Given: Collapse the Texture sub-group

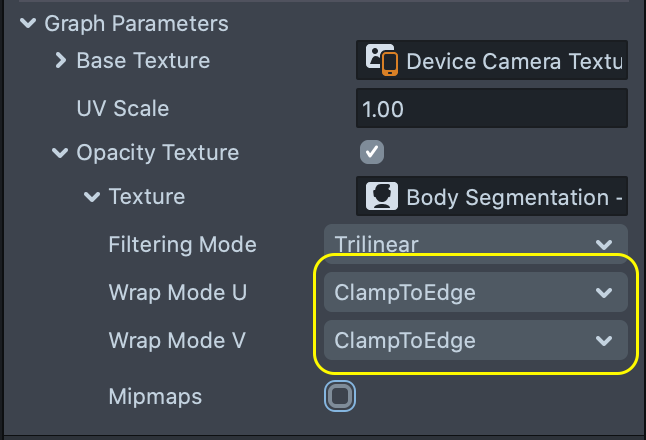Looking at the screenshot, I should pyautogui.click(x=92, y=197).
